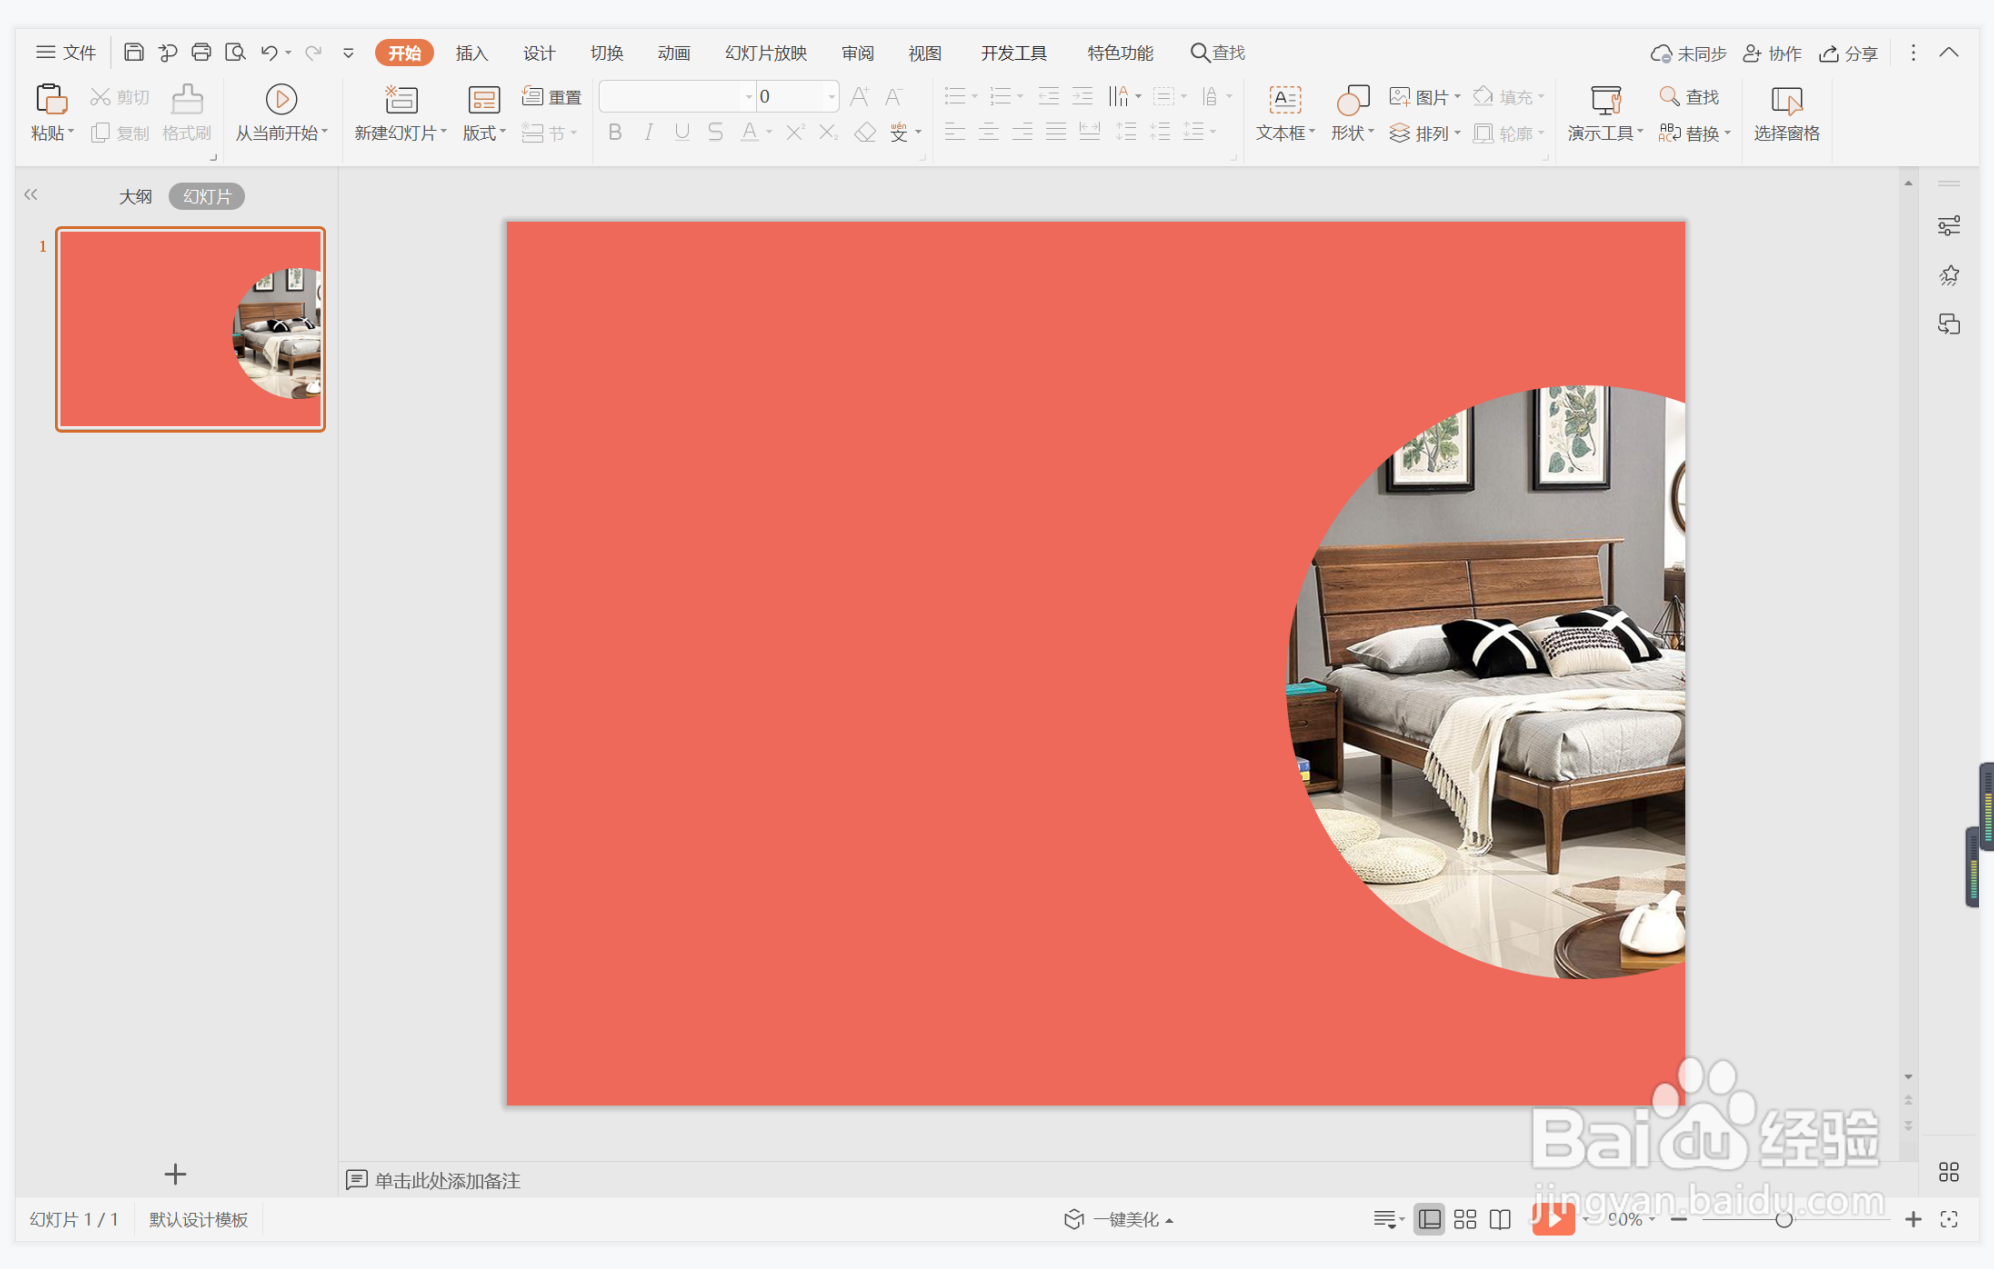Screen dimensions: 1994x1269
Task: Click the Text Box (文本框) icon
Action: point(1284,99)
